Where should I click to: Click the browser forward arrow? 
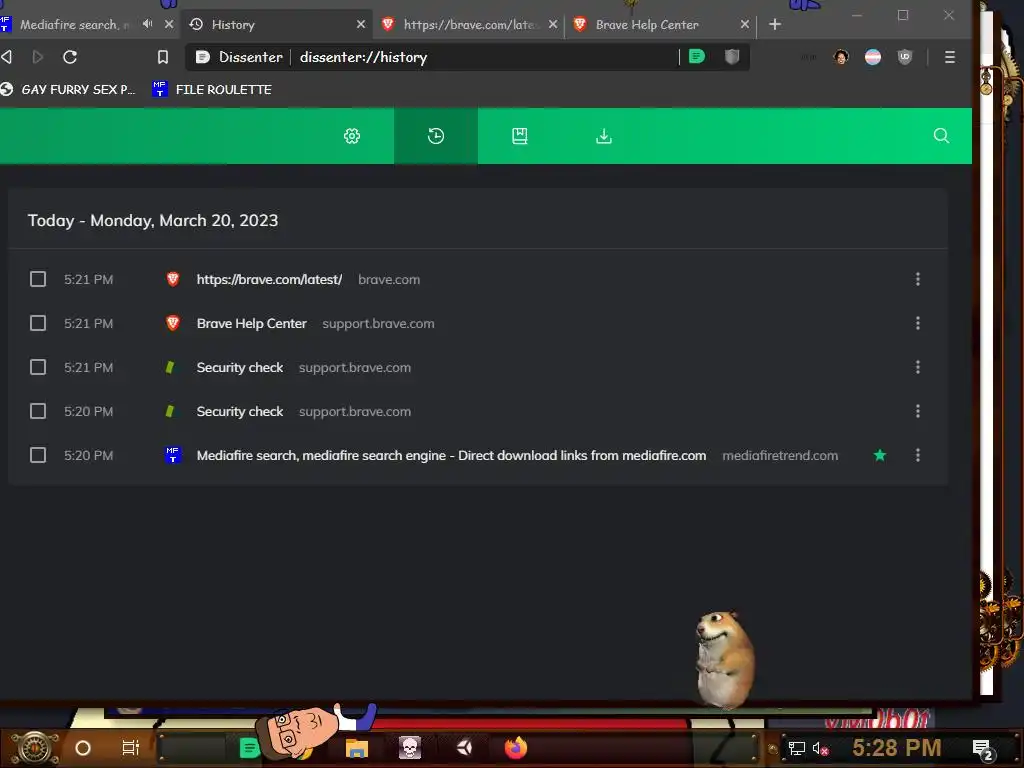tap(38, 57)
